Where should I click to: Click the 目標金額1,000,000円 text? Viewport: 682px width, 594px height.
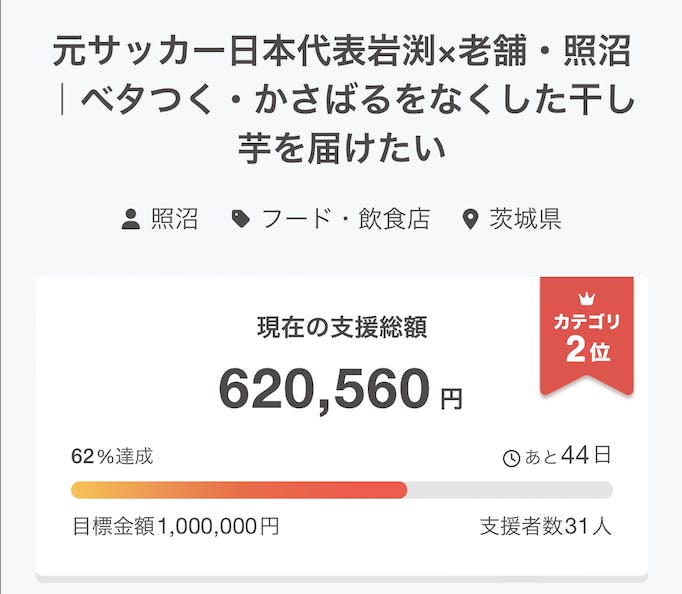pos(175,526)
